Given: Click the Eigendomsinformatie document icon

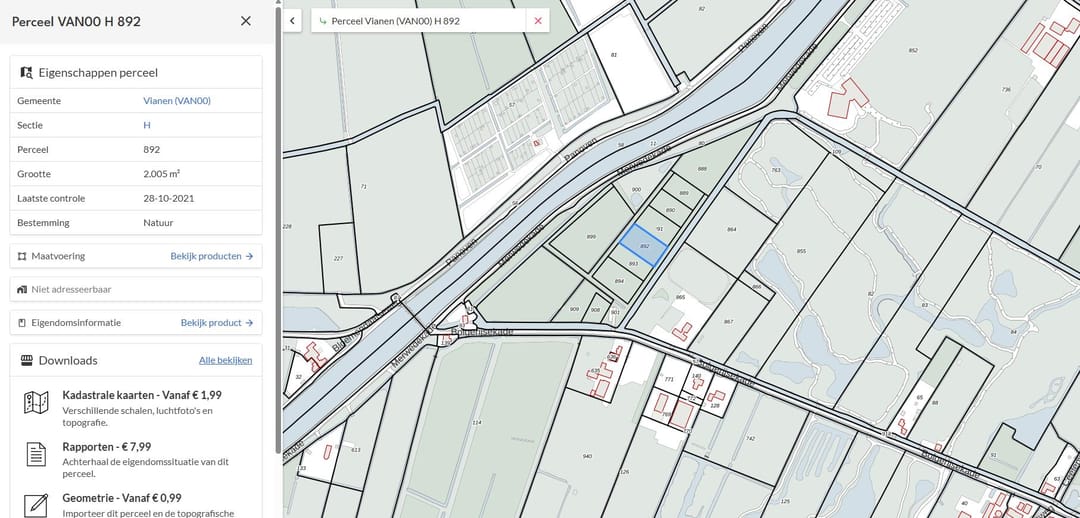Looking at the screenshot, I should coord(22,322).
